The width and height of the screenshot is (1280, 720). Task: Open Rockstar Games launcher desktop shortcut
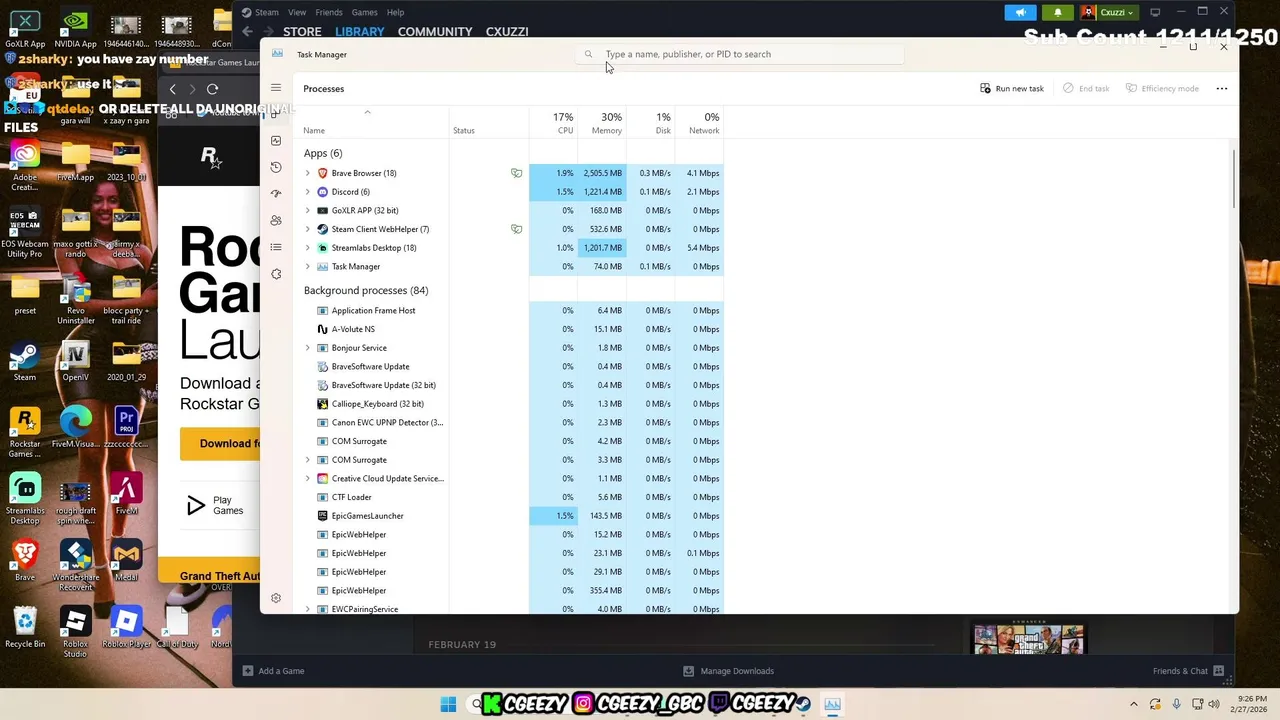pyautogui.click(x=25, y=433)
